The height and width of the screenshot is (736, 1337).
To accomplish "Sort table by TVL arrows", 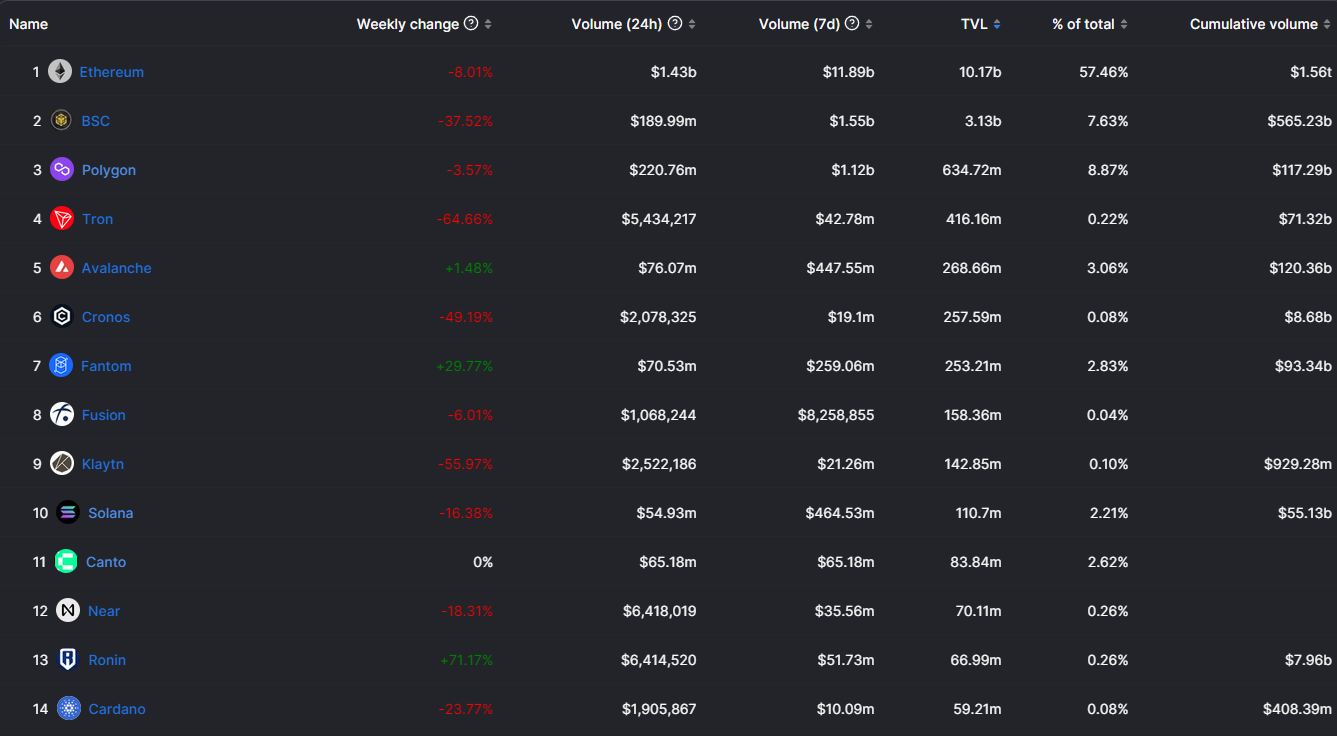I will coord(997,24).
